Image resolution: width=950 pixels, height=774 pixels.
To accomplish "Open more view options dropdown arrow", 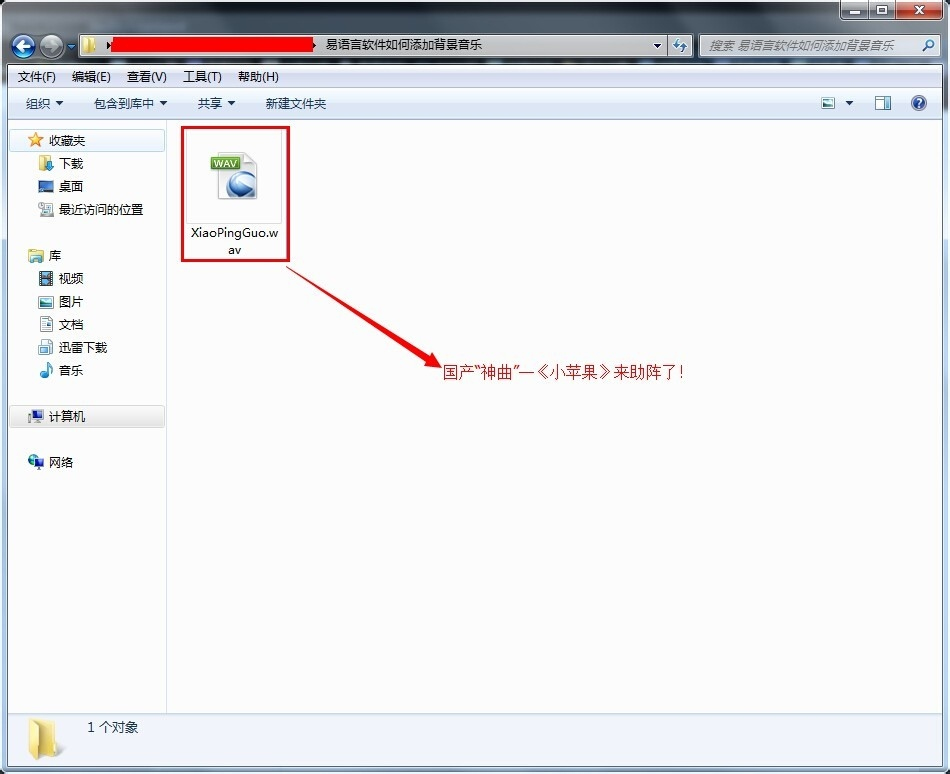I will pyautogui.click(x=849, y=104).
